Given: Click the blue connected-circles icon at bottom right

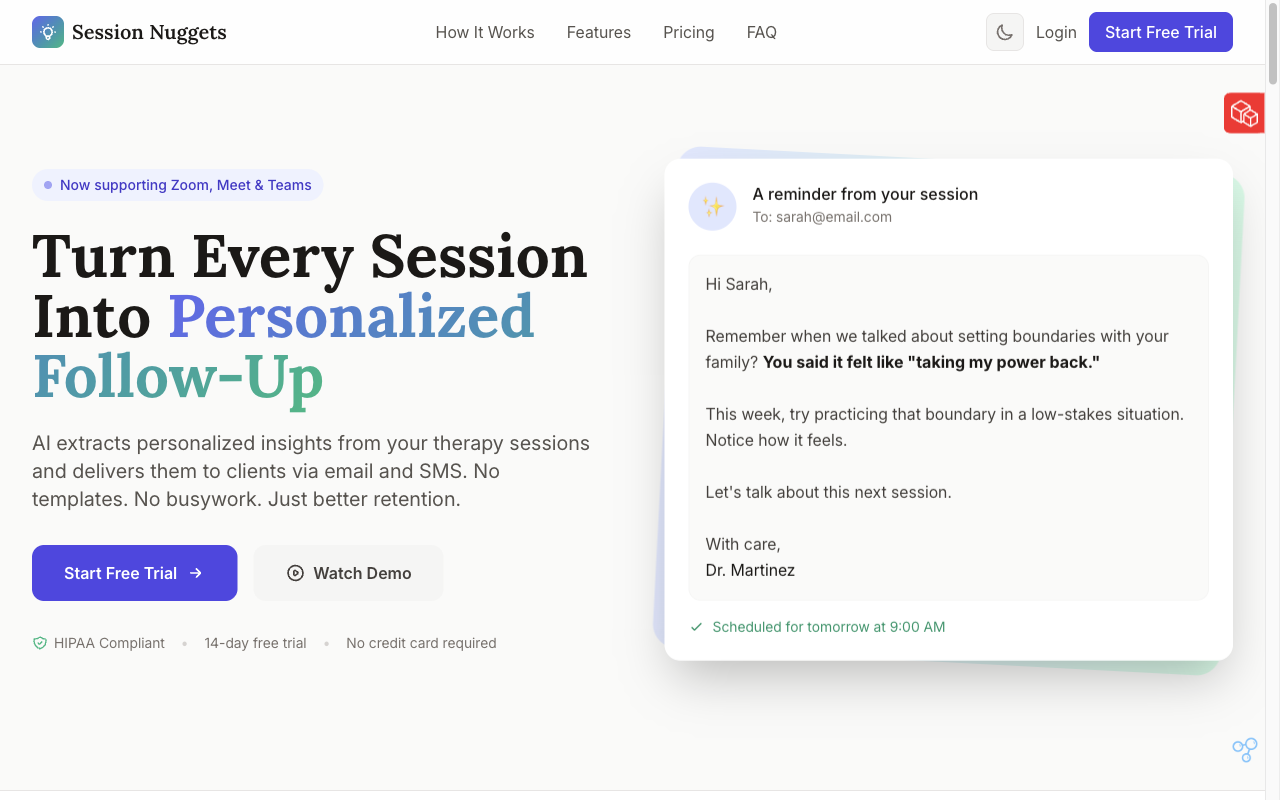Looking at the screenshot, I should pos(1244,749).
